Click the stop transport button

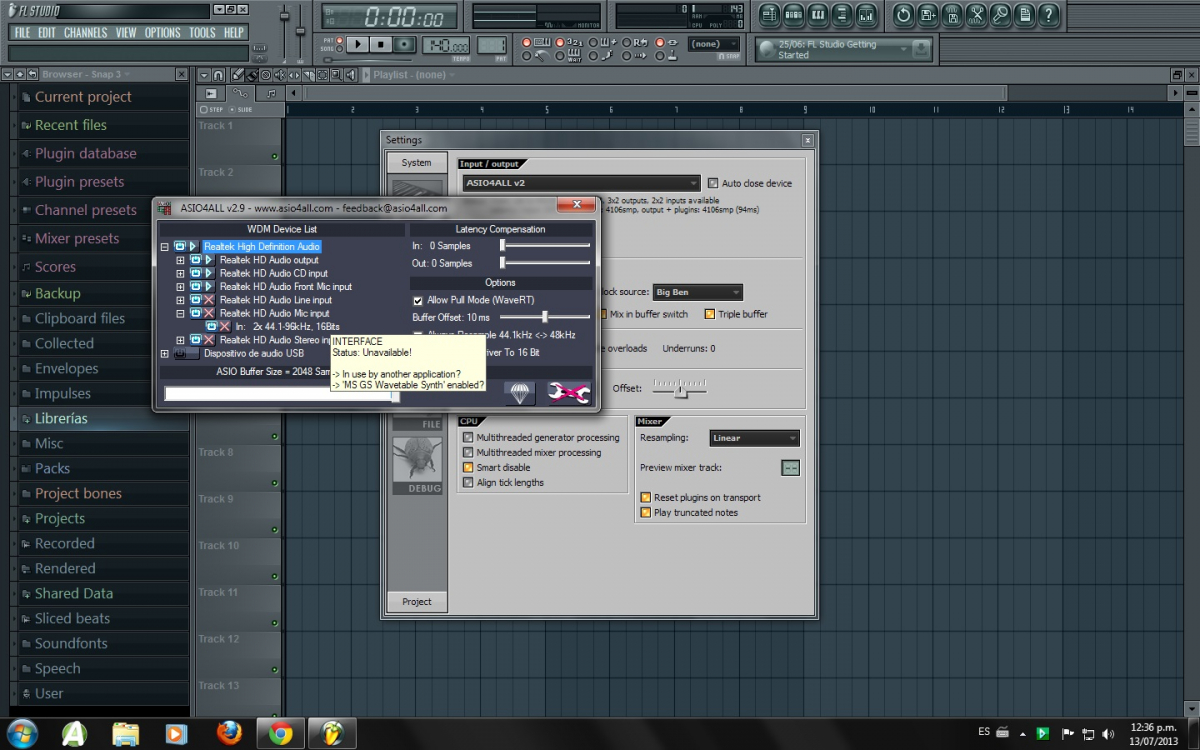tap(381, 45)
